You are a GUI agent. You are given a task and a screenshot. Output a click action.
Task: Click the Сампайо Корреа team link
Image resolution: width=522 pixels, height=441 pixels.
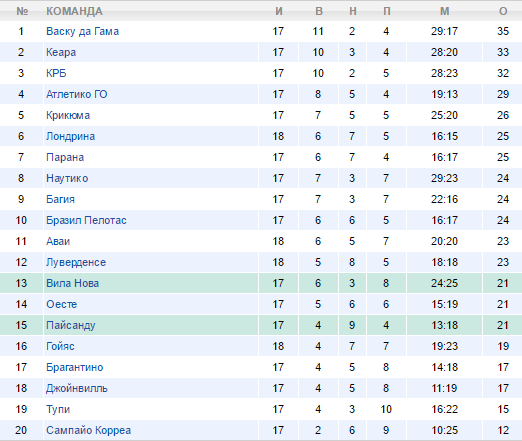point(88,430)
